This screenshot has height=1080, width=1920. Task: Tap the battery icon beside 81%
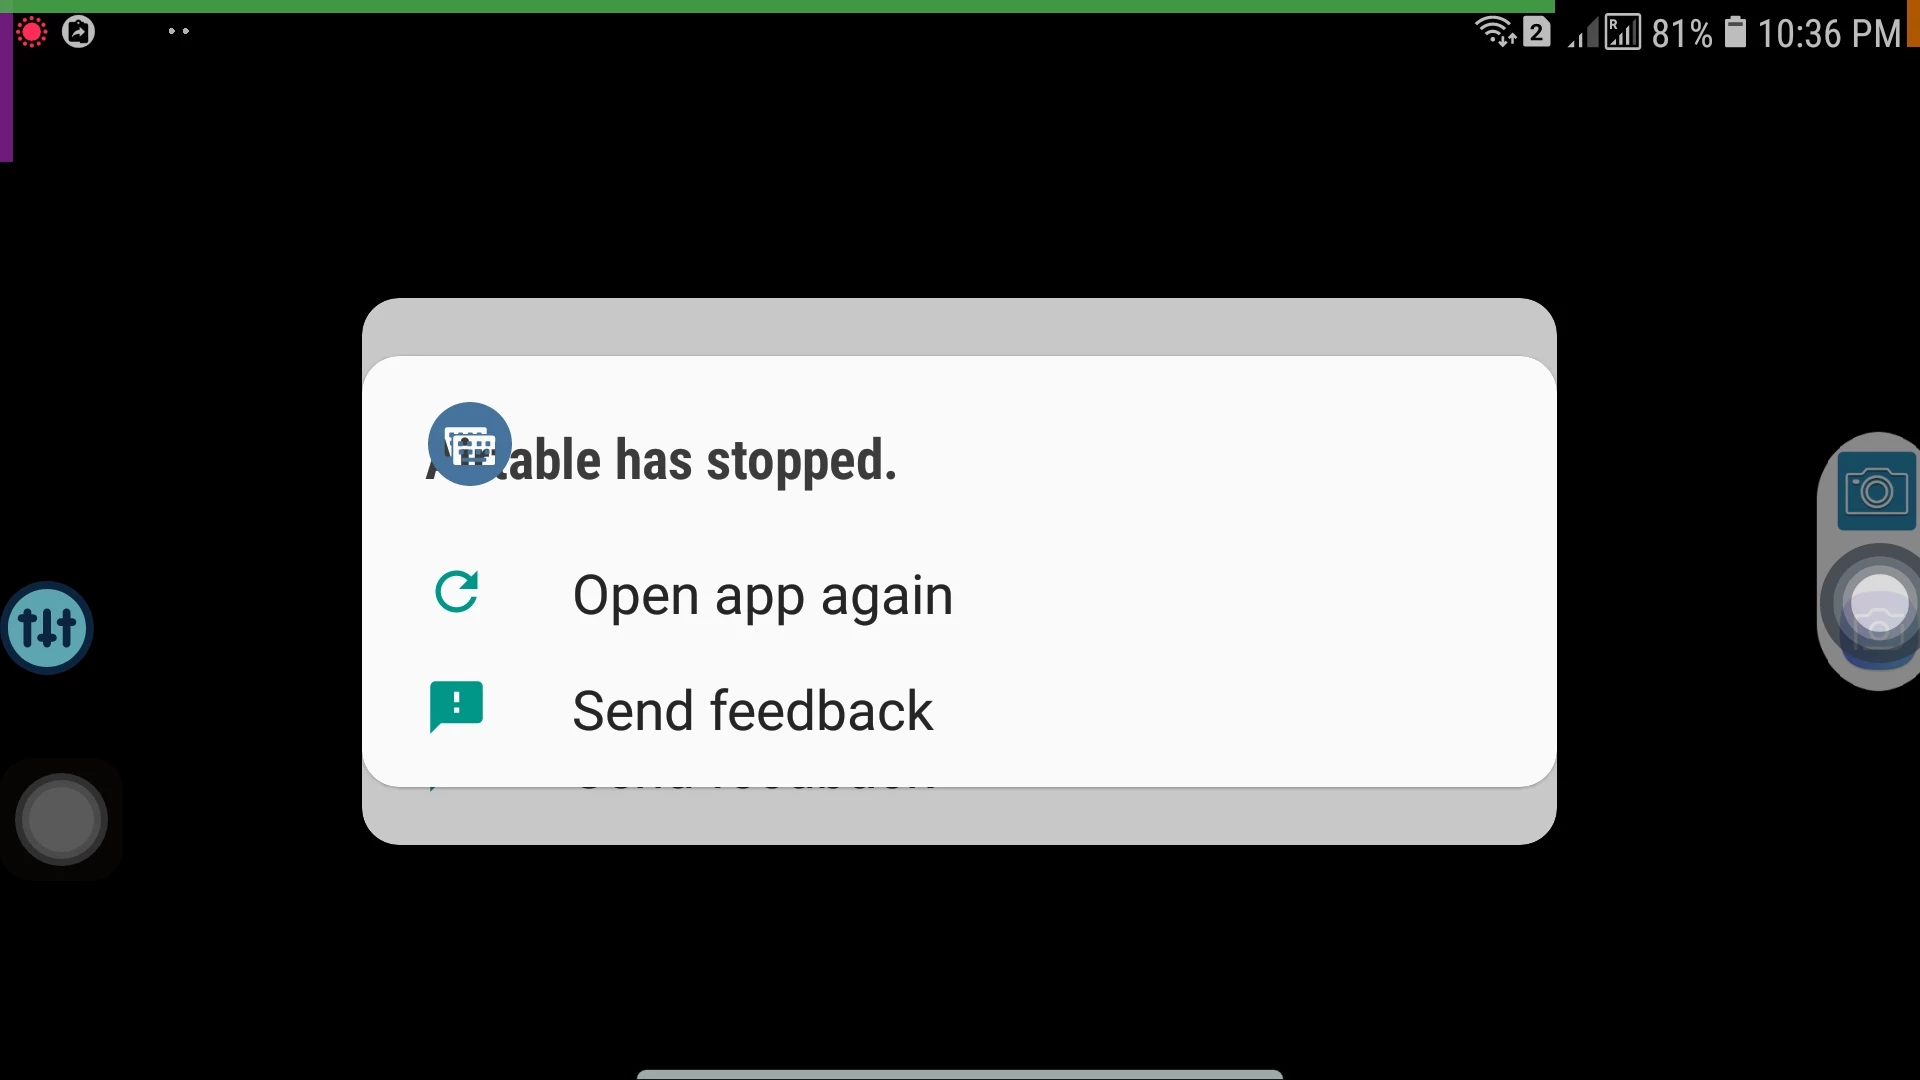point(1736,32)
